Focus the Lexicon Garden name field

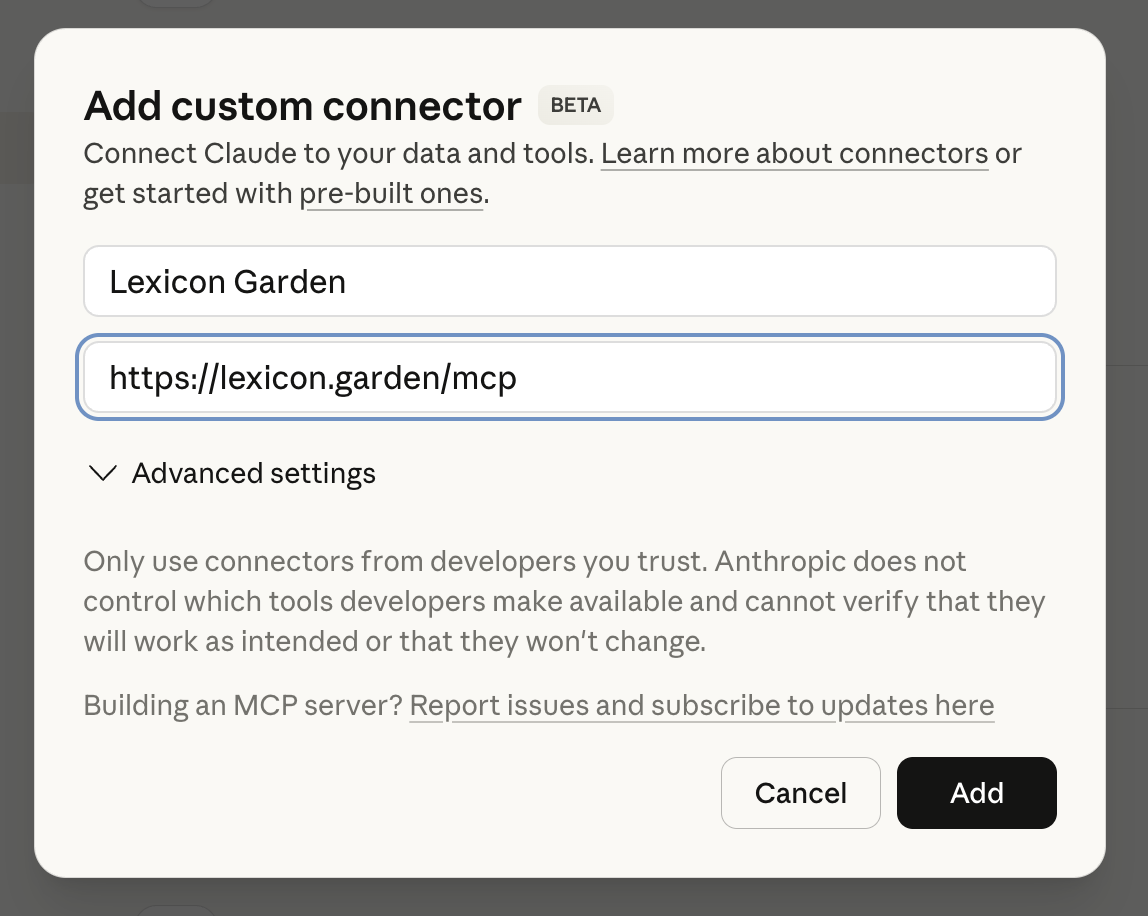(569, 282)
